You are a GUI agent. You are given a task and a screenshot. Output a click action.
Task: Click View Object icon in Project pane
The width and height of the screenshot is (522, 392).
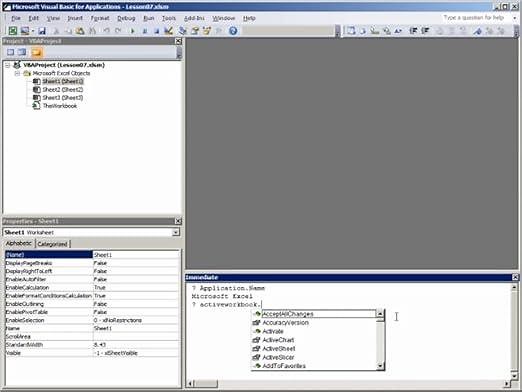coord(22,52)
